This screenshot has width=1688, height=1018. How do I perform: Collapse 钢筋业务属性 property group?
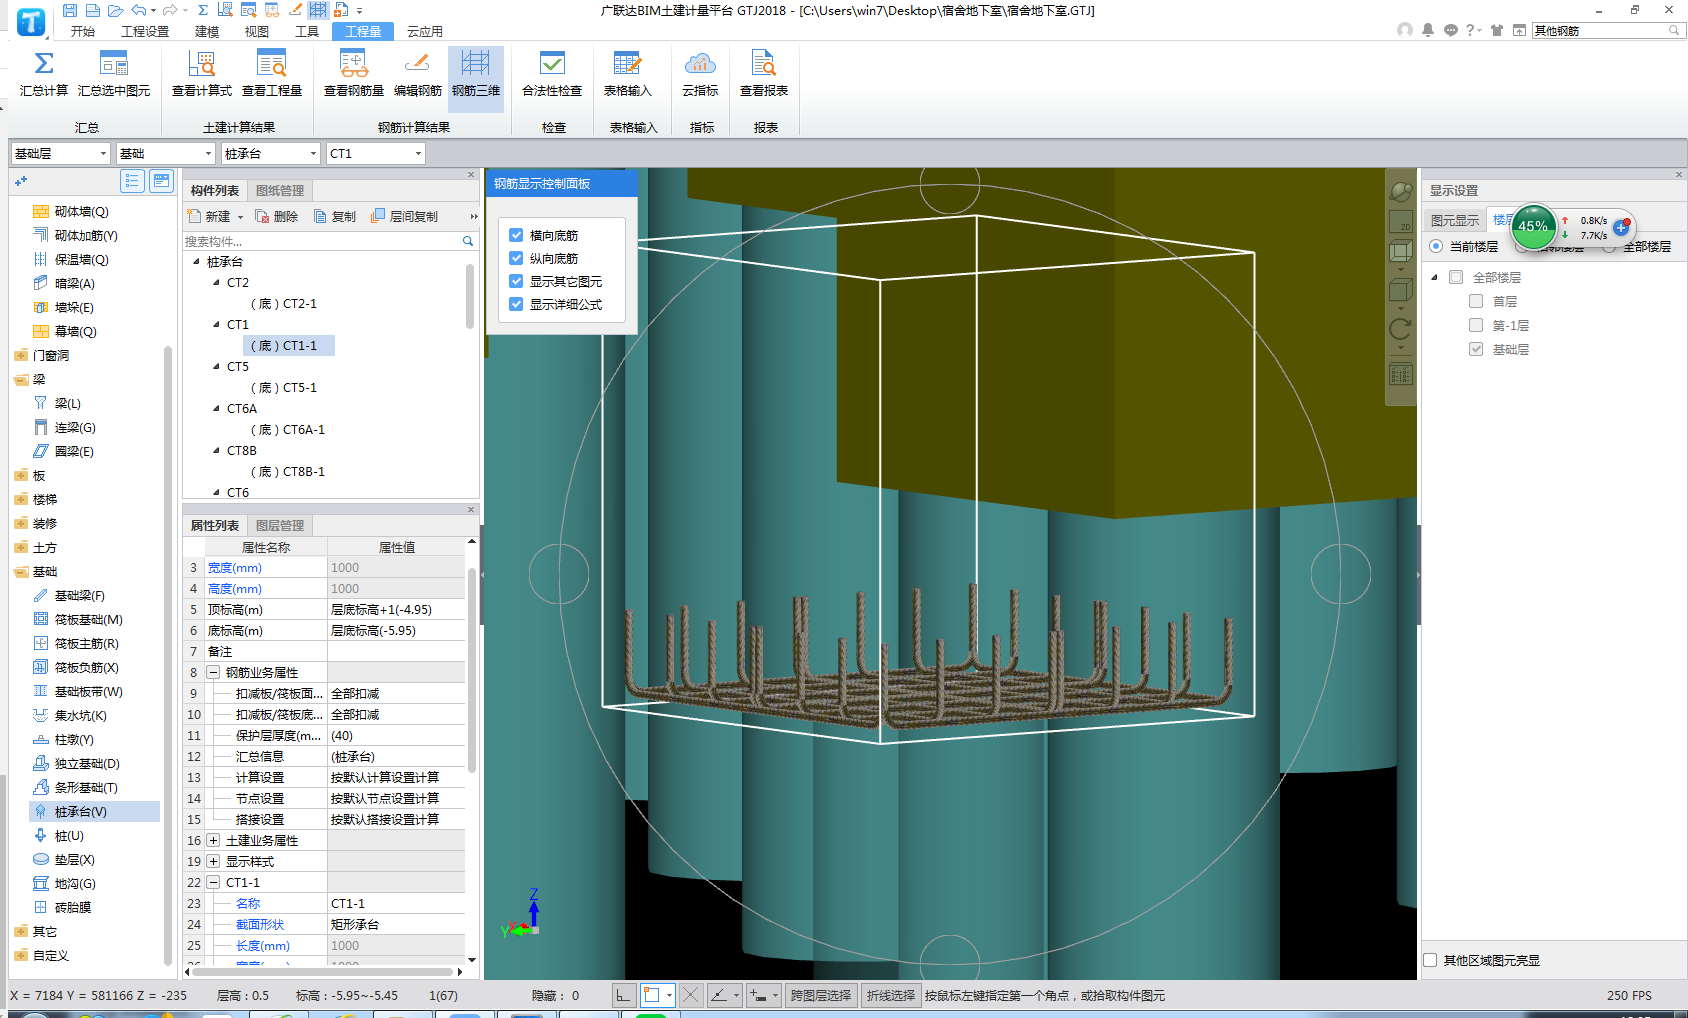click(213, 673)
